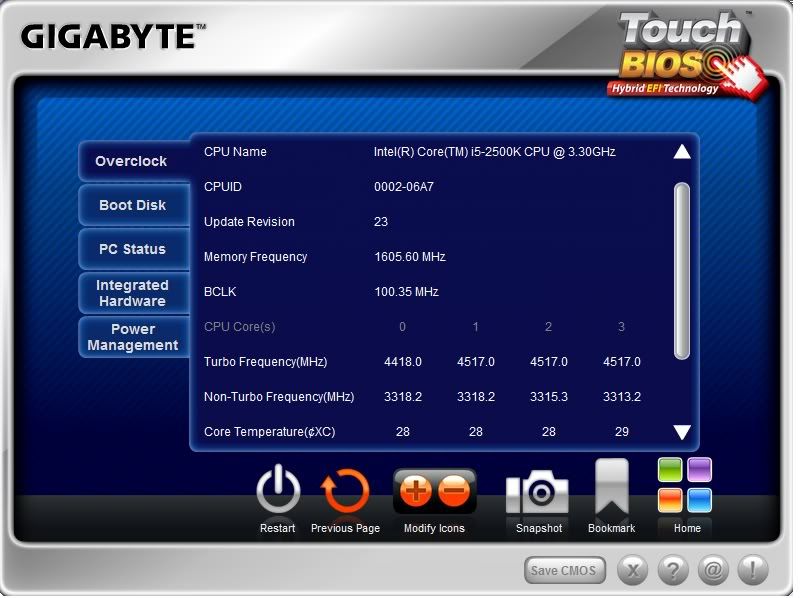Click the vertical scrollbar in the info panel

(682, 270)
